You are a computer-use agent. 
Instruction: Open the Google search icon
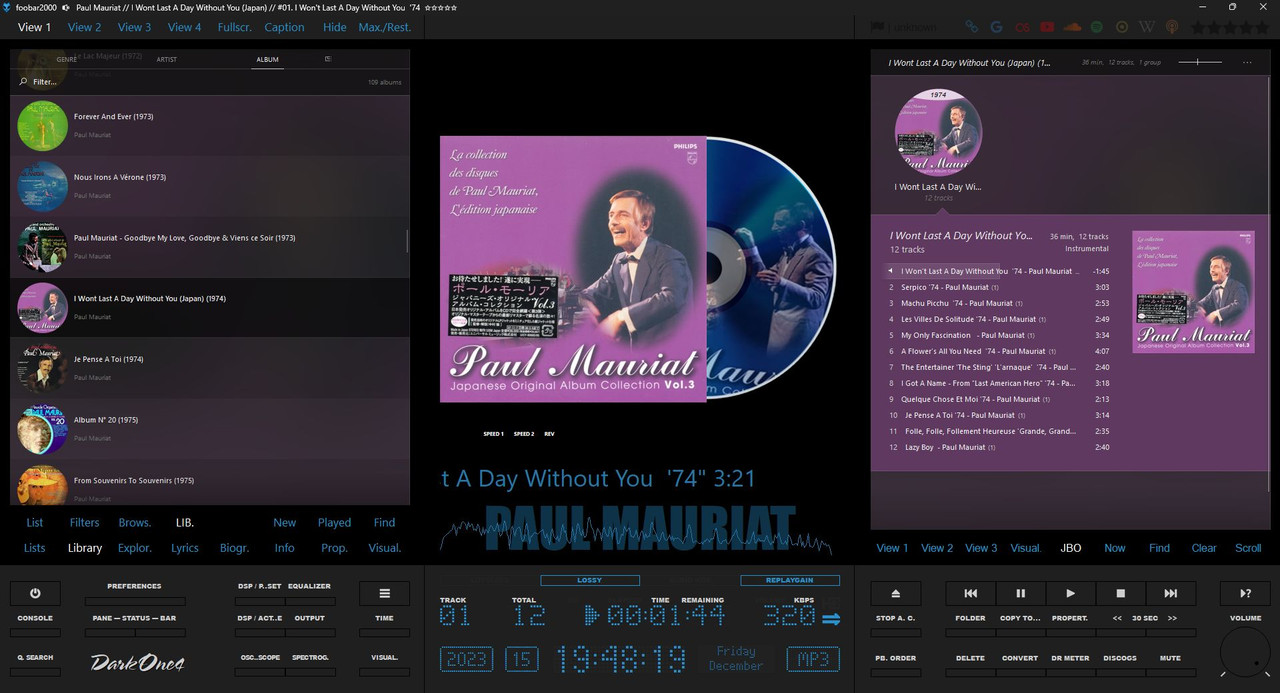click(x=996, y=27)
